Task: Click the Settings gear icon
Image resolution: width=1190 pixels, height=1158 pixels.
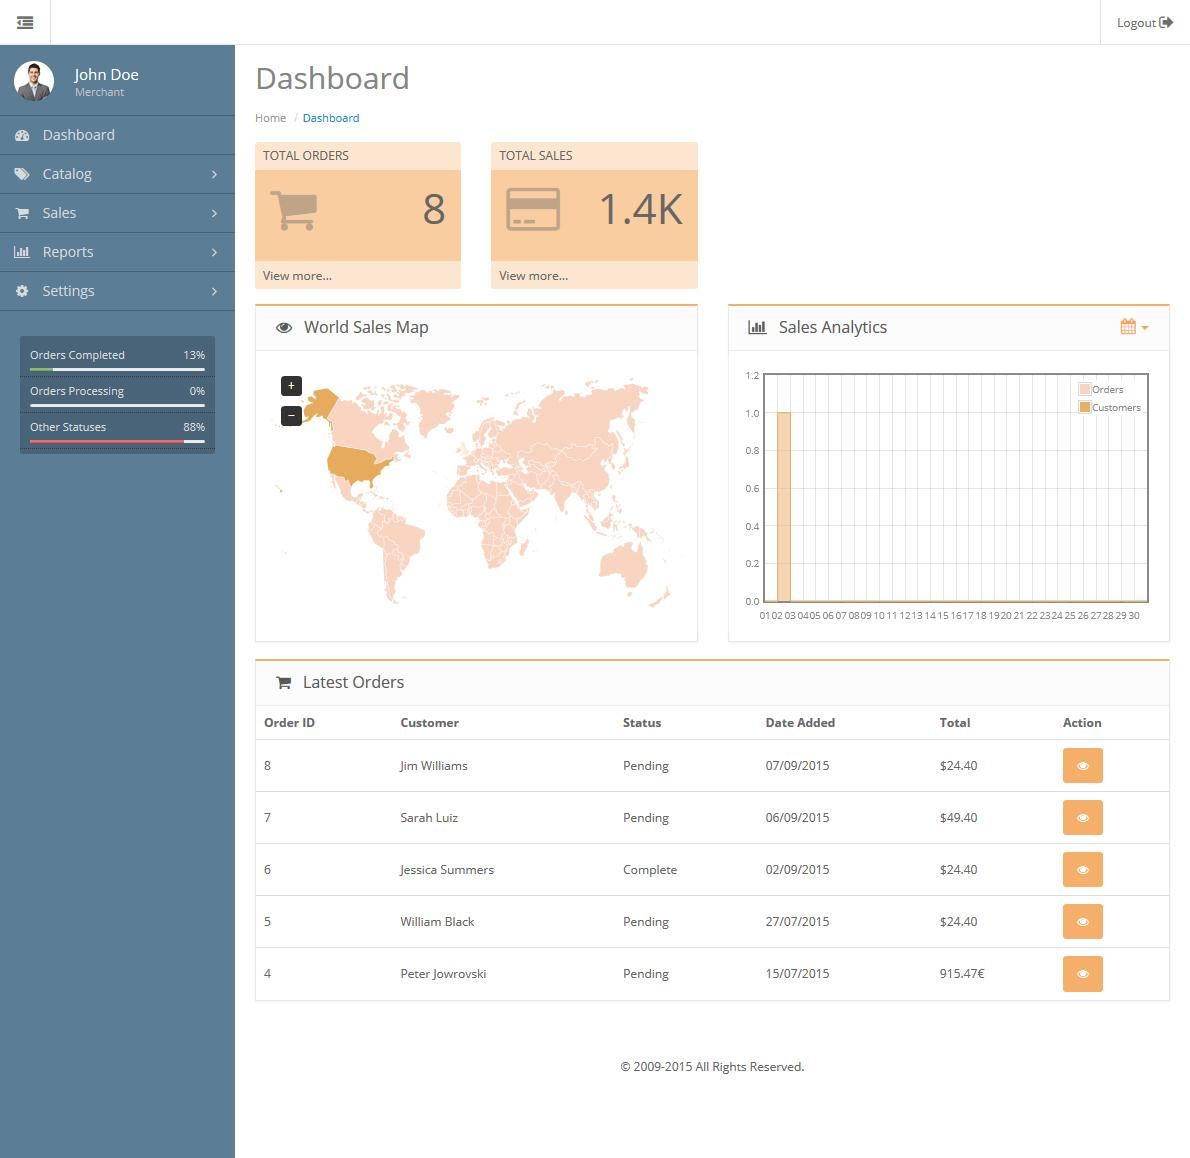Action: [x=21, y=291]
